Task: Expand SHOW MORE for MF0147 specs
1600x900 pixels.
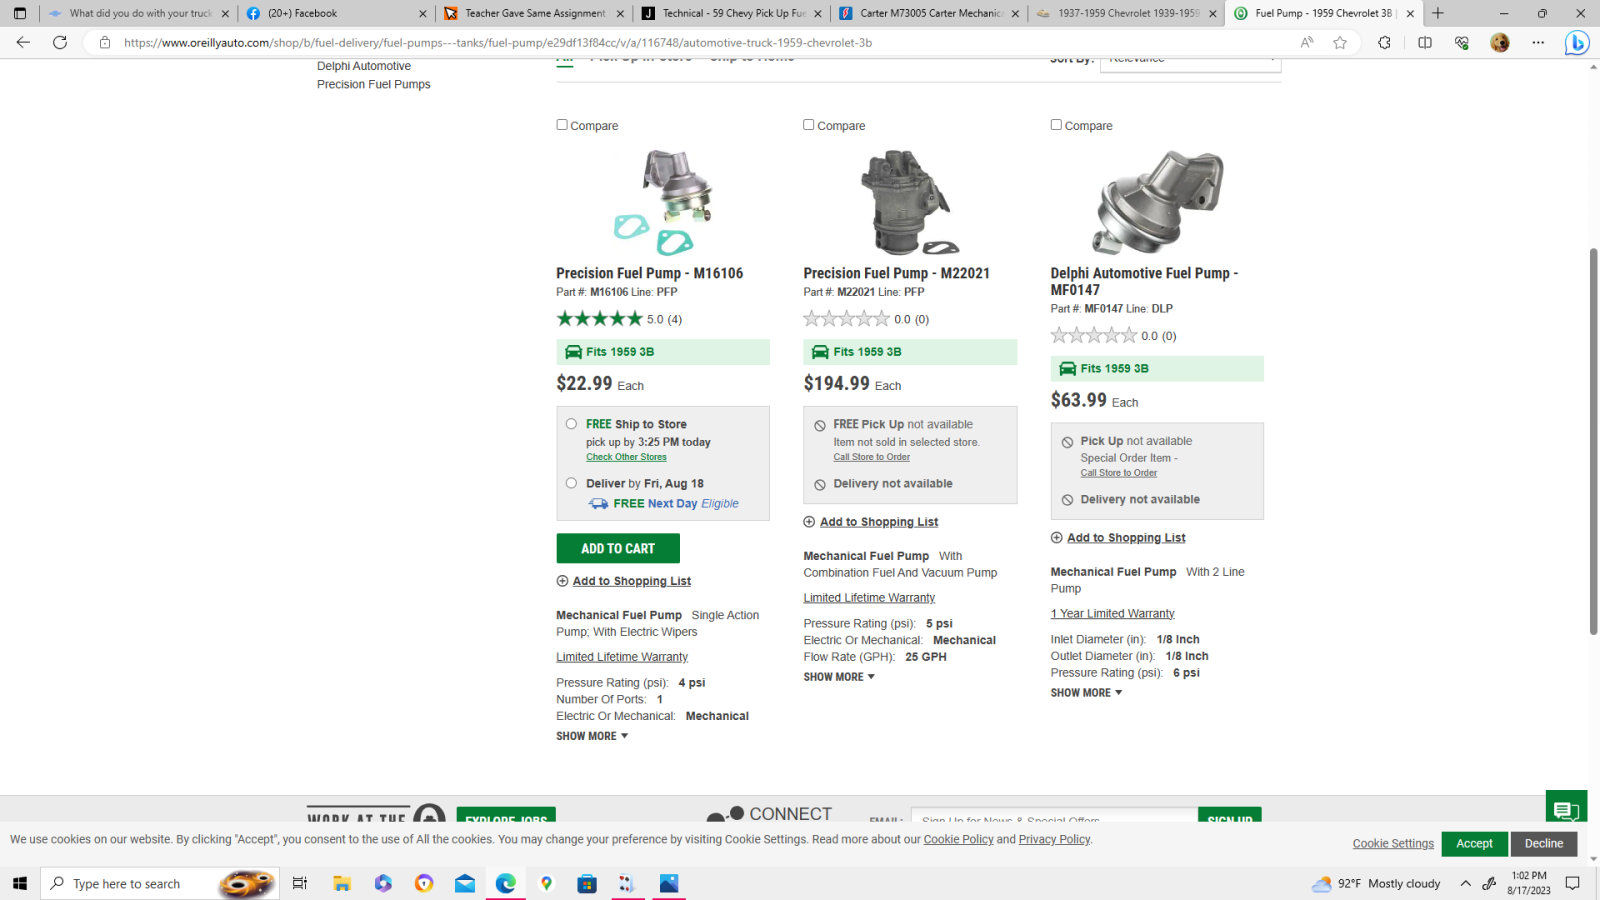Action: tap(1086, 693)
